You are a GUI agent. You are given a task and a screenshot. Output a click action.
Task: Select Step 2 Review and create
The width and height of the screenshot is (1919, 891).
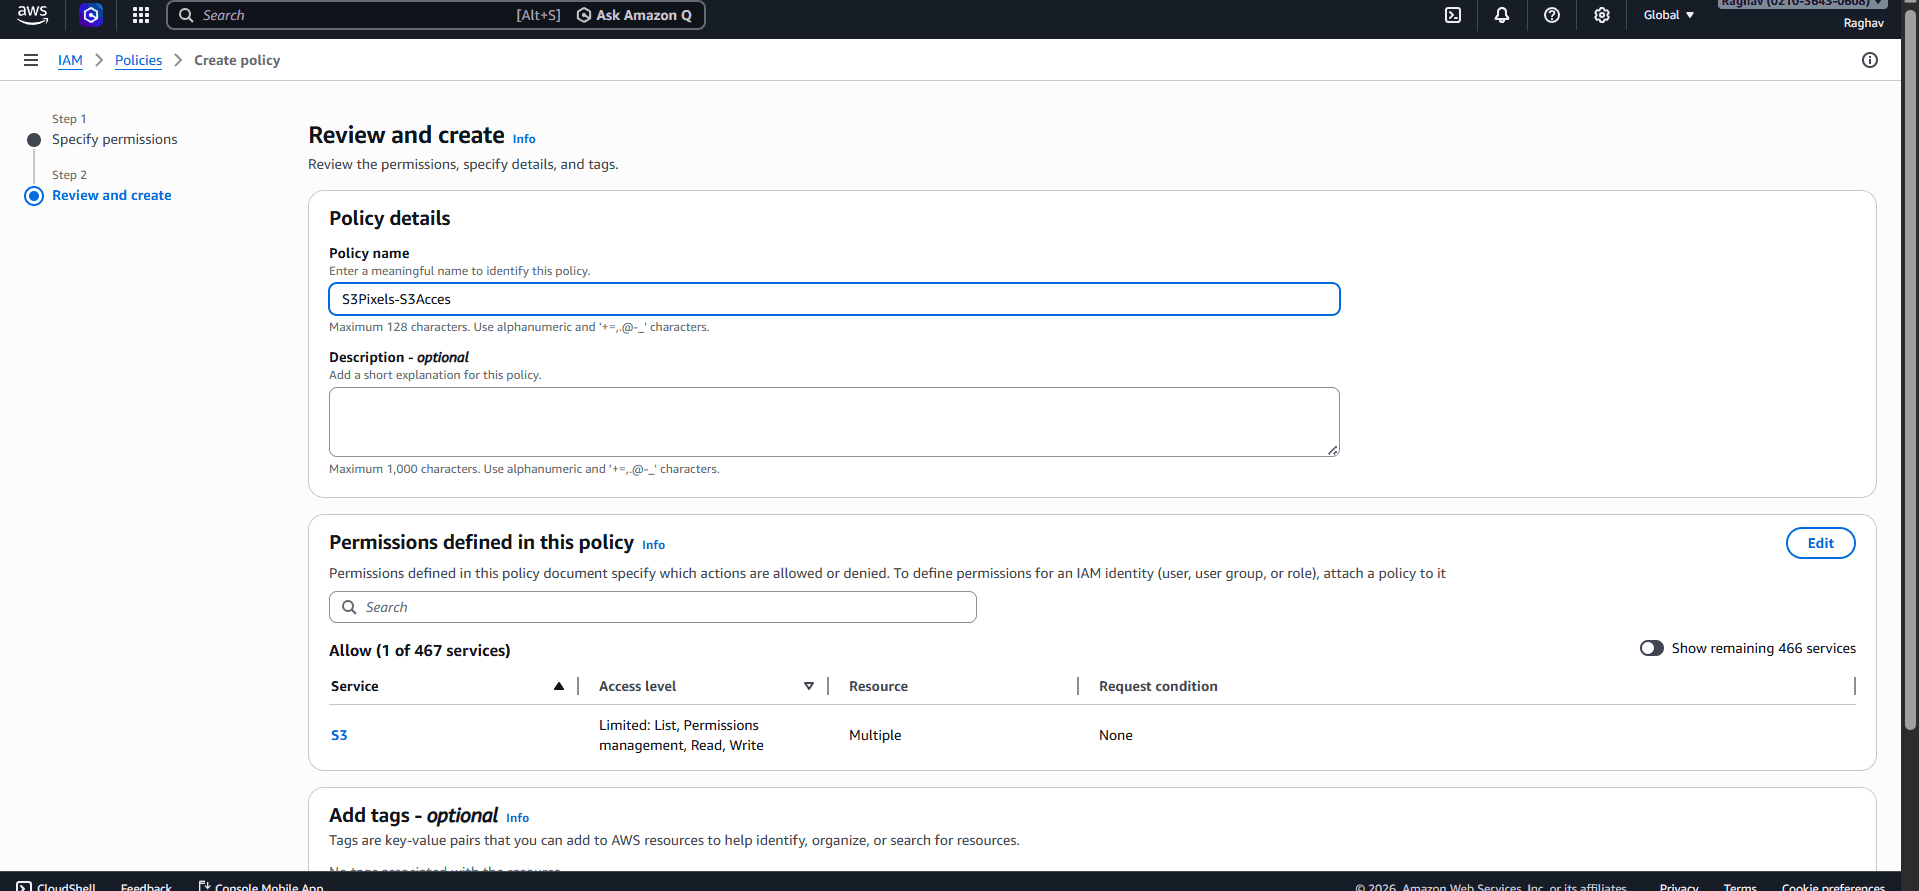111,195
